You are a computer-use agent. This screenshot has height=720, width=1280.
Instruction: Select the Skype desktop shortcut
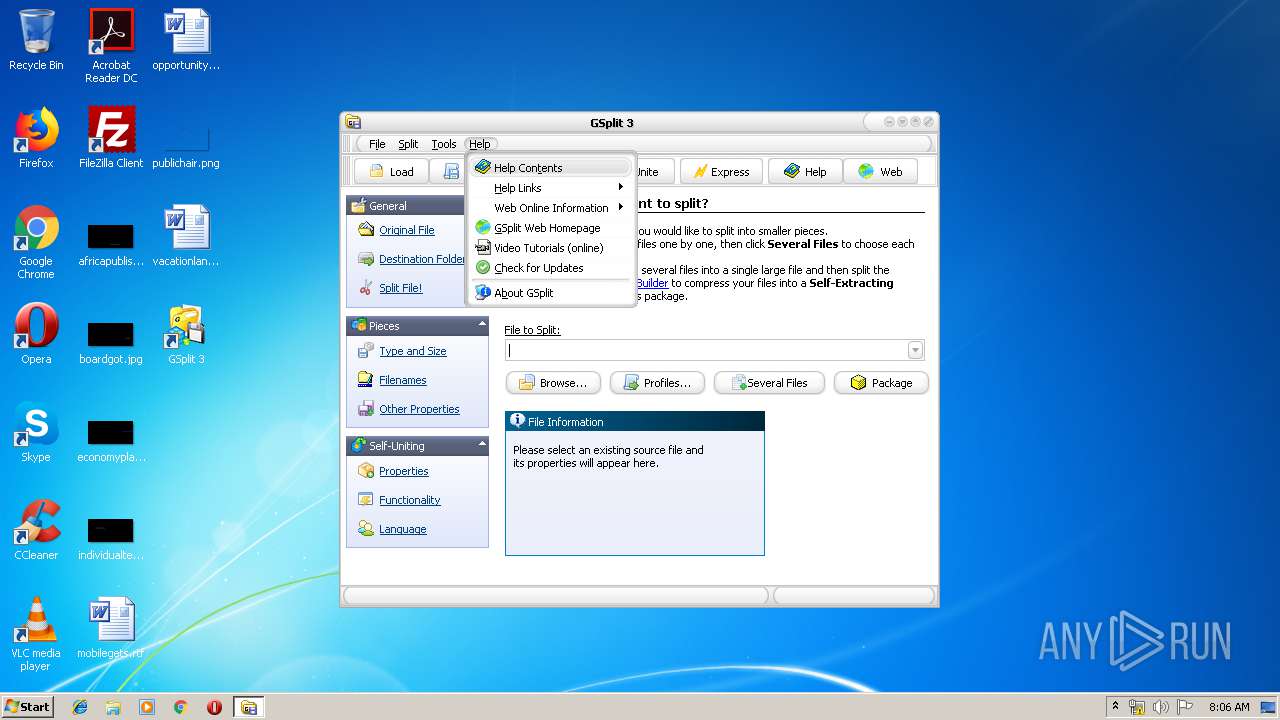(36, 432)
